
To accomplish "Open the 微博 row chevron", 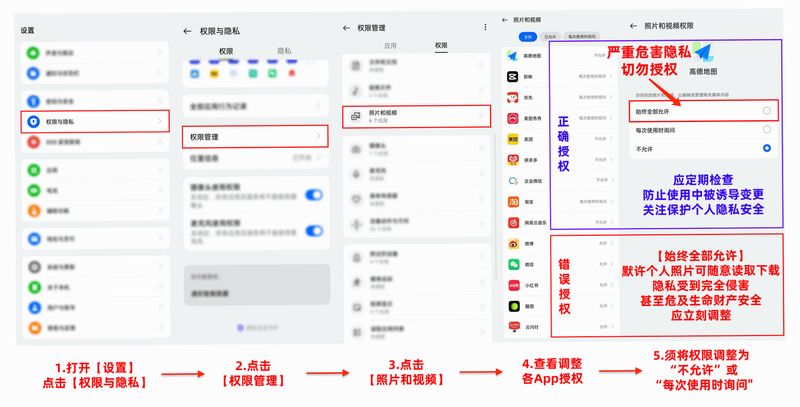I will pos(612,244).
